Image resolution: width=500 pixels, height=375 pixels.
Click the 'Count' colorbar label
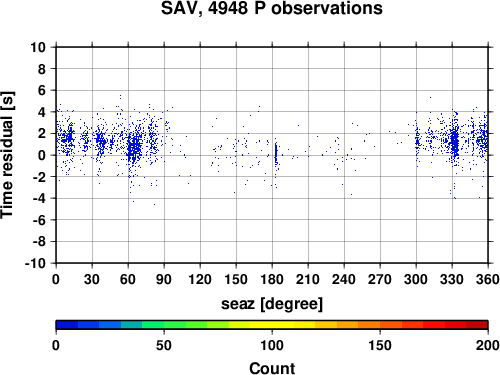pos(272,368)
